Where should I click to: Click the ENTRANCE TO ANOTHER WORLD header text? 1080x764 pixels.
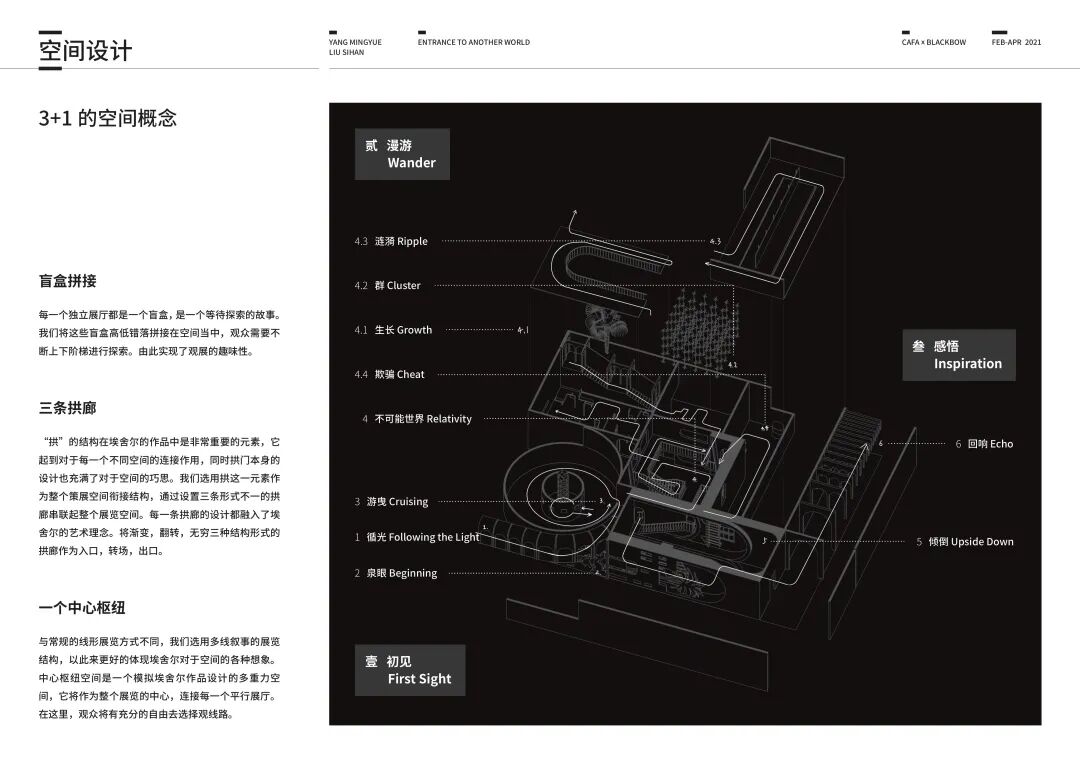pos(474,42)
